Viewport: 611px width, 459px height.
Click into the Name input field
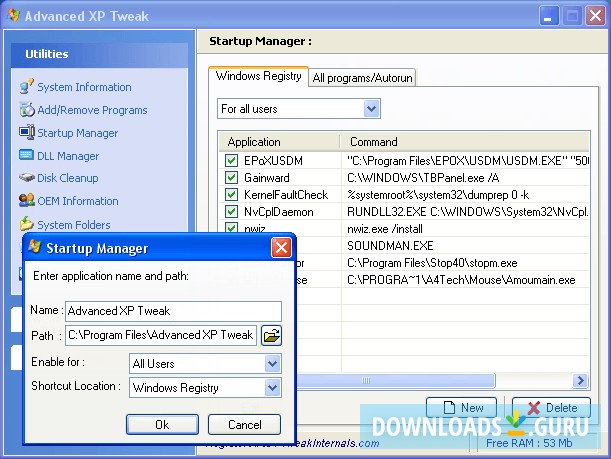click(x=173, y=311)
